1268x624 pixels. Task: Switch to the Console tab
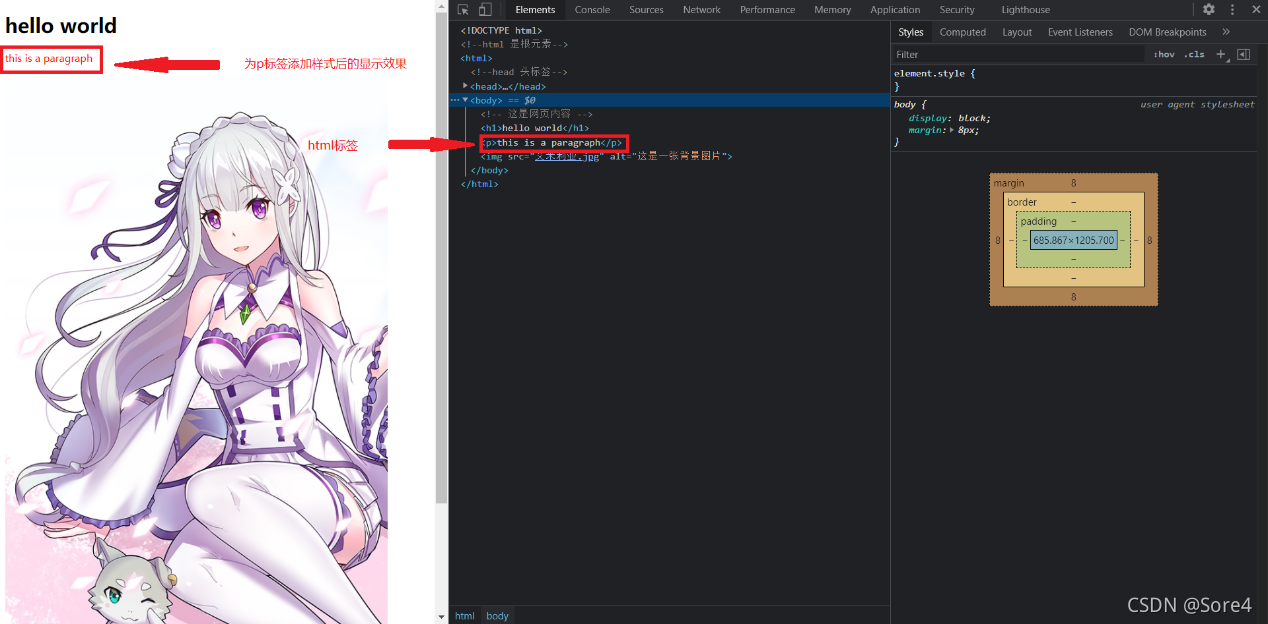[x=592, y=10]
